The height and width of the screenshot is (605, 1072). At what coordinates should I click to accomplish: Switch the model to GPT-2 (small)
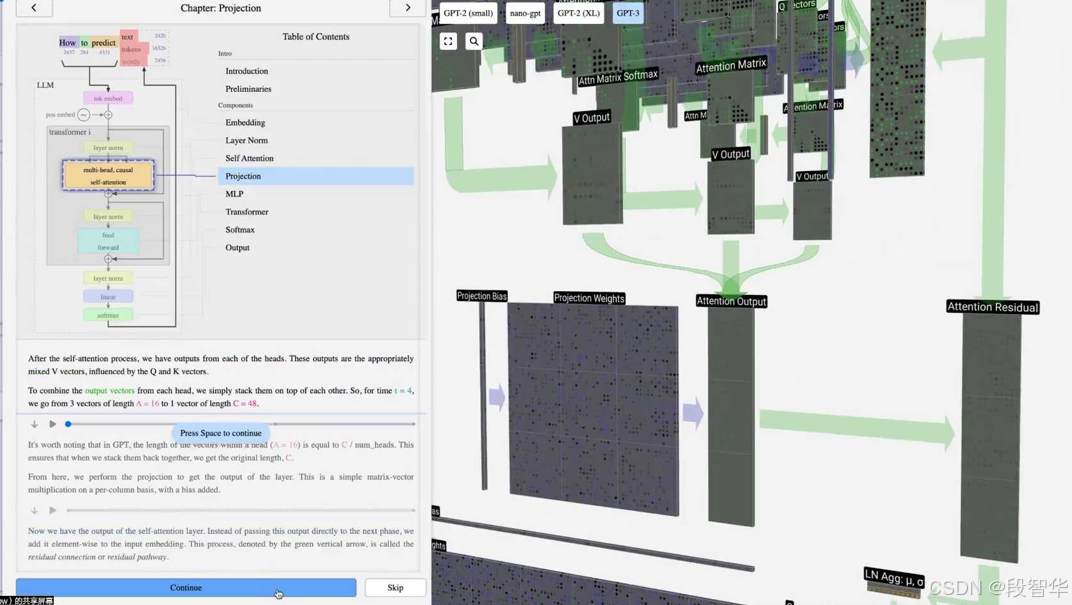[468, 13]
